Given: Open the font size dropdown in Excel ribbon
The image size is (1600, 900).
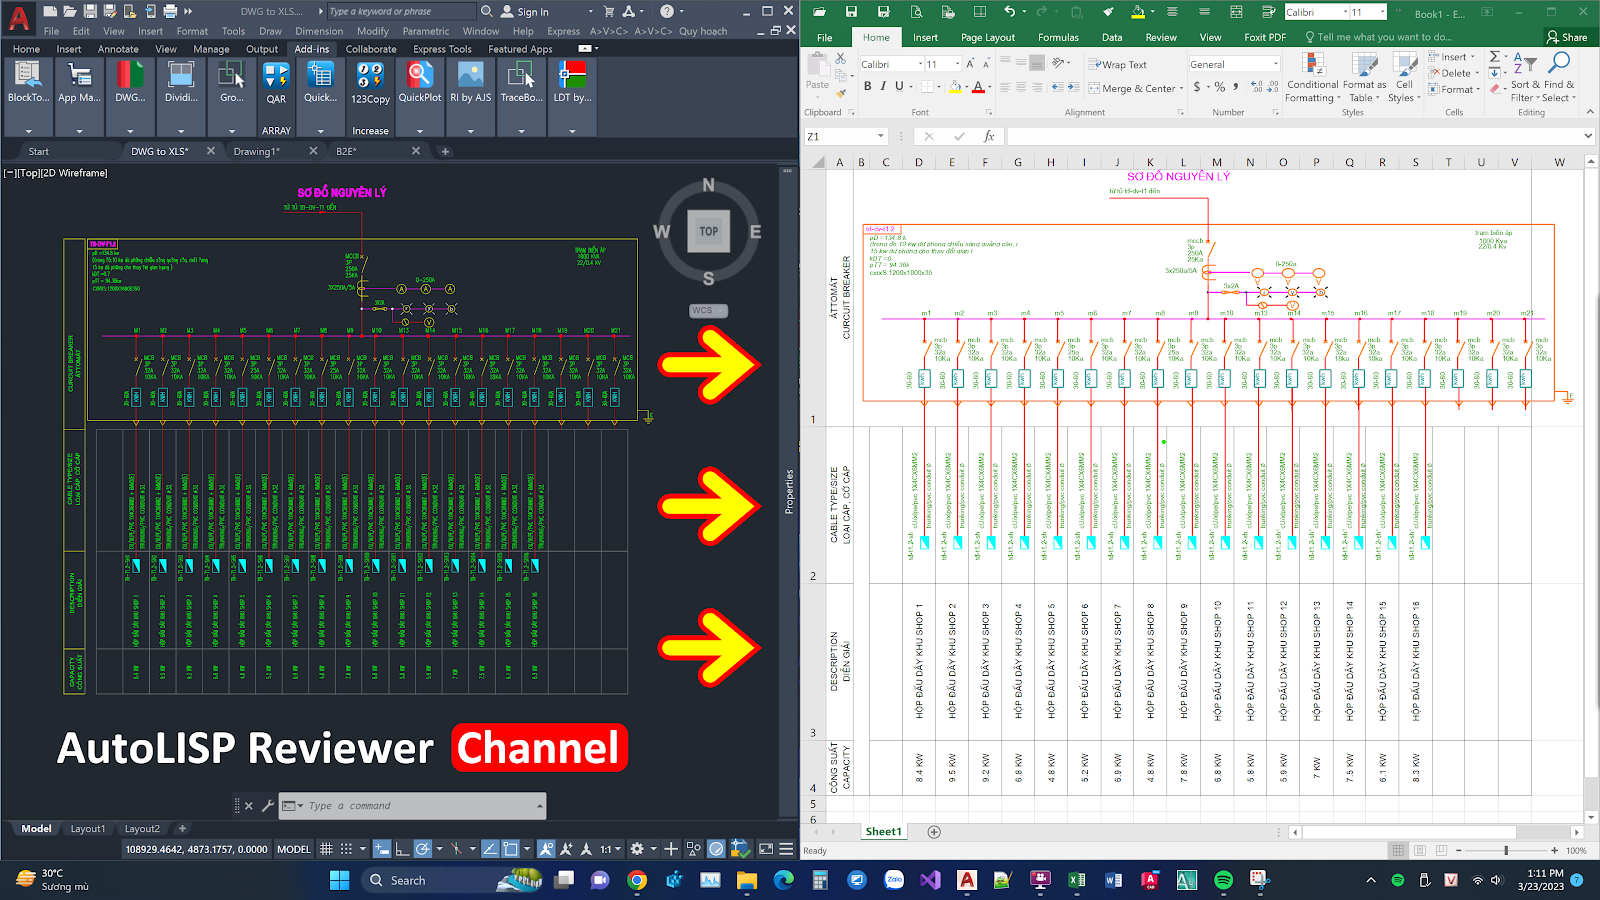Looking at the screenshot, I should click(x=957, y=64).
